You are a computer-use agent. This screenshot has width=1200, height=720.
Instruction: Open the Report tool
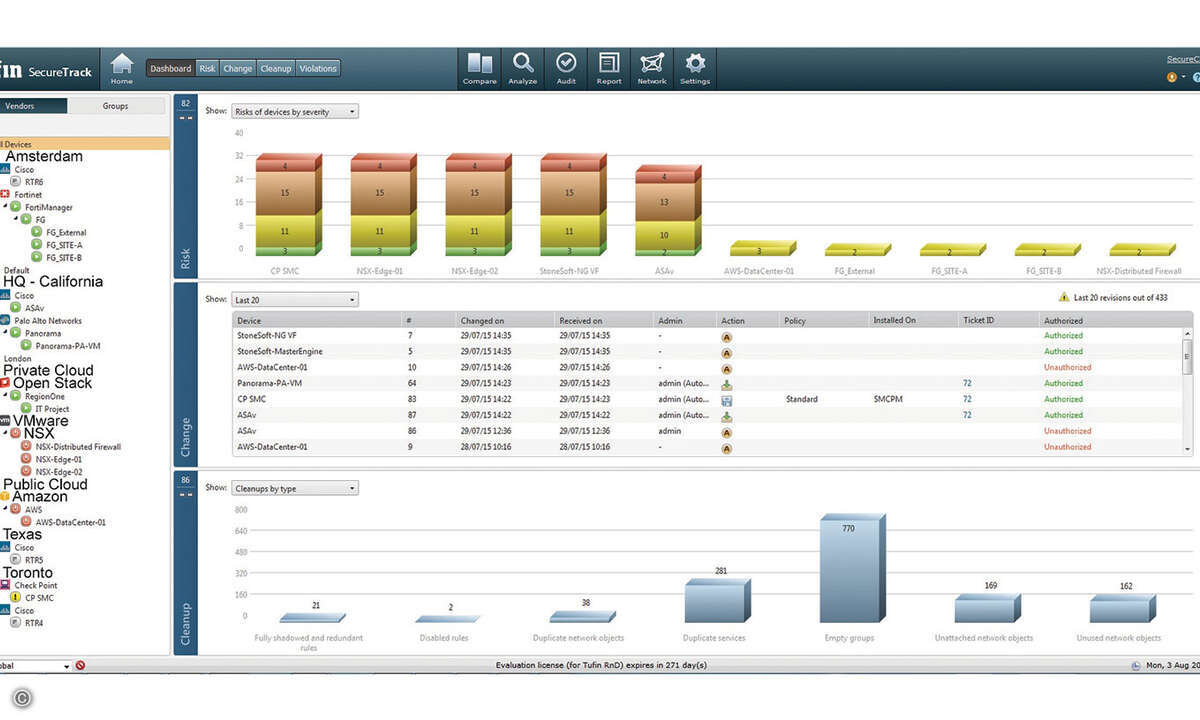tap(609, 68)
